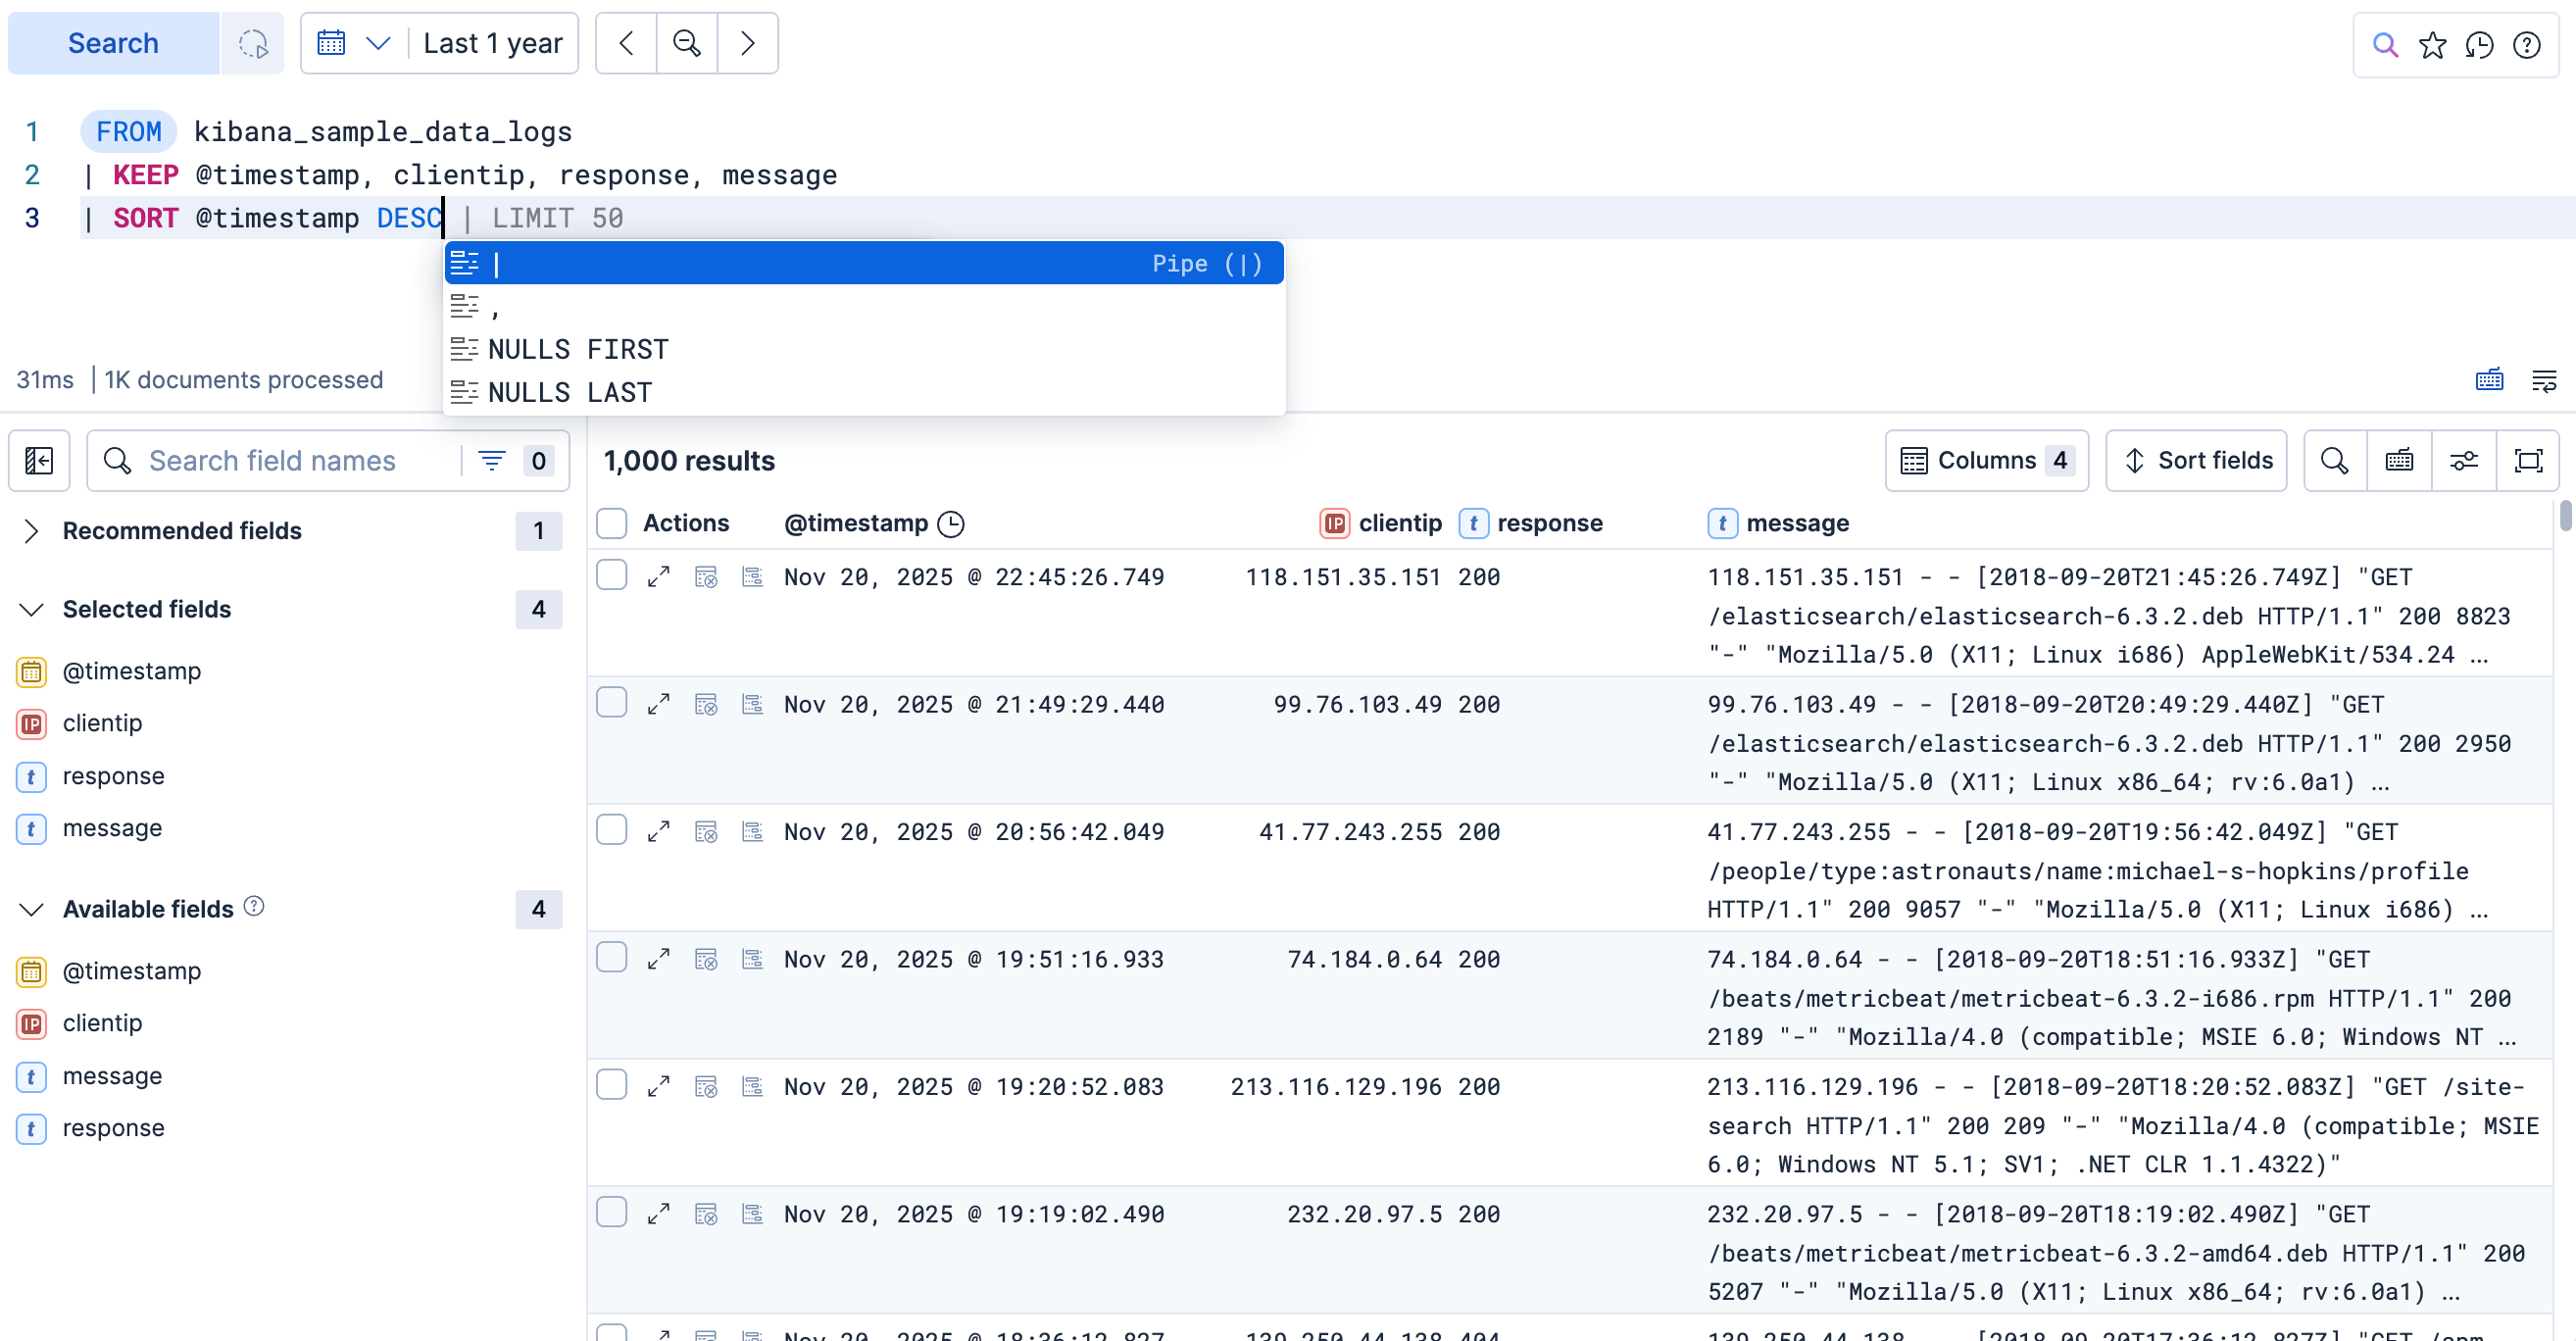Enter fullscreen mode for the results table
The width and height of the screenshot is (2576, 1341).
pyautogui.click(x=2529, y=460)
